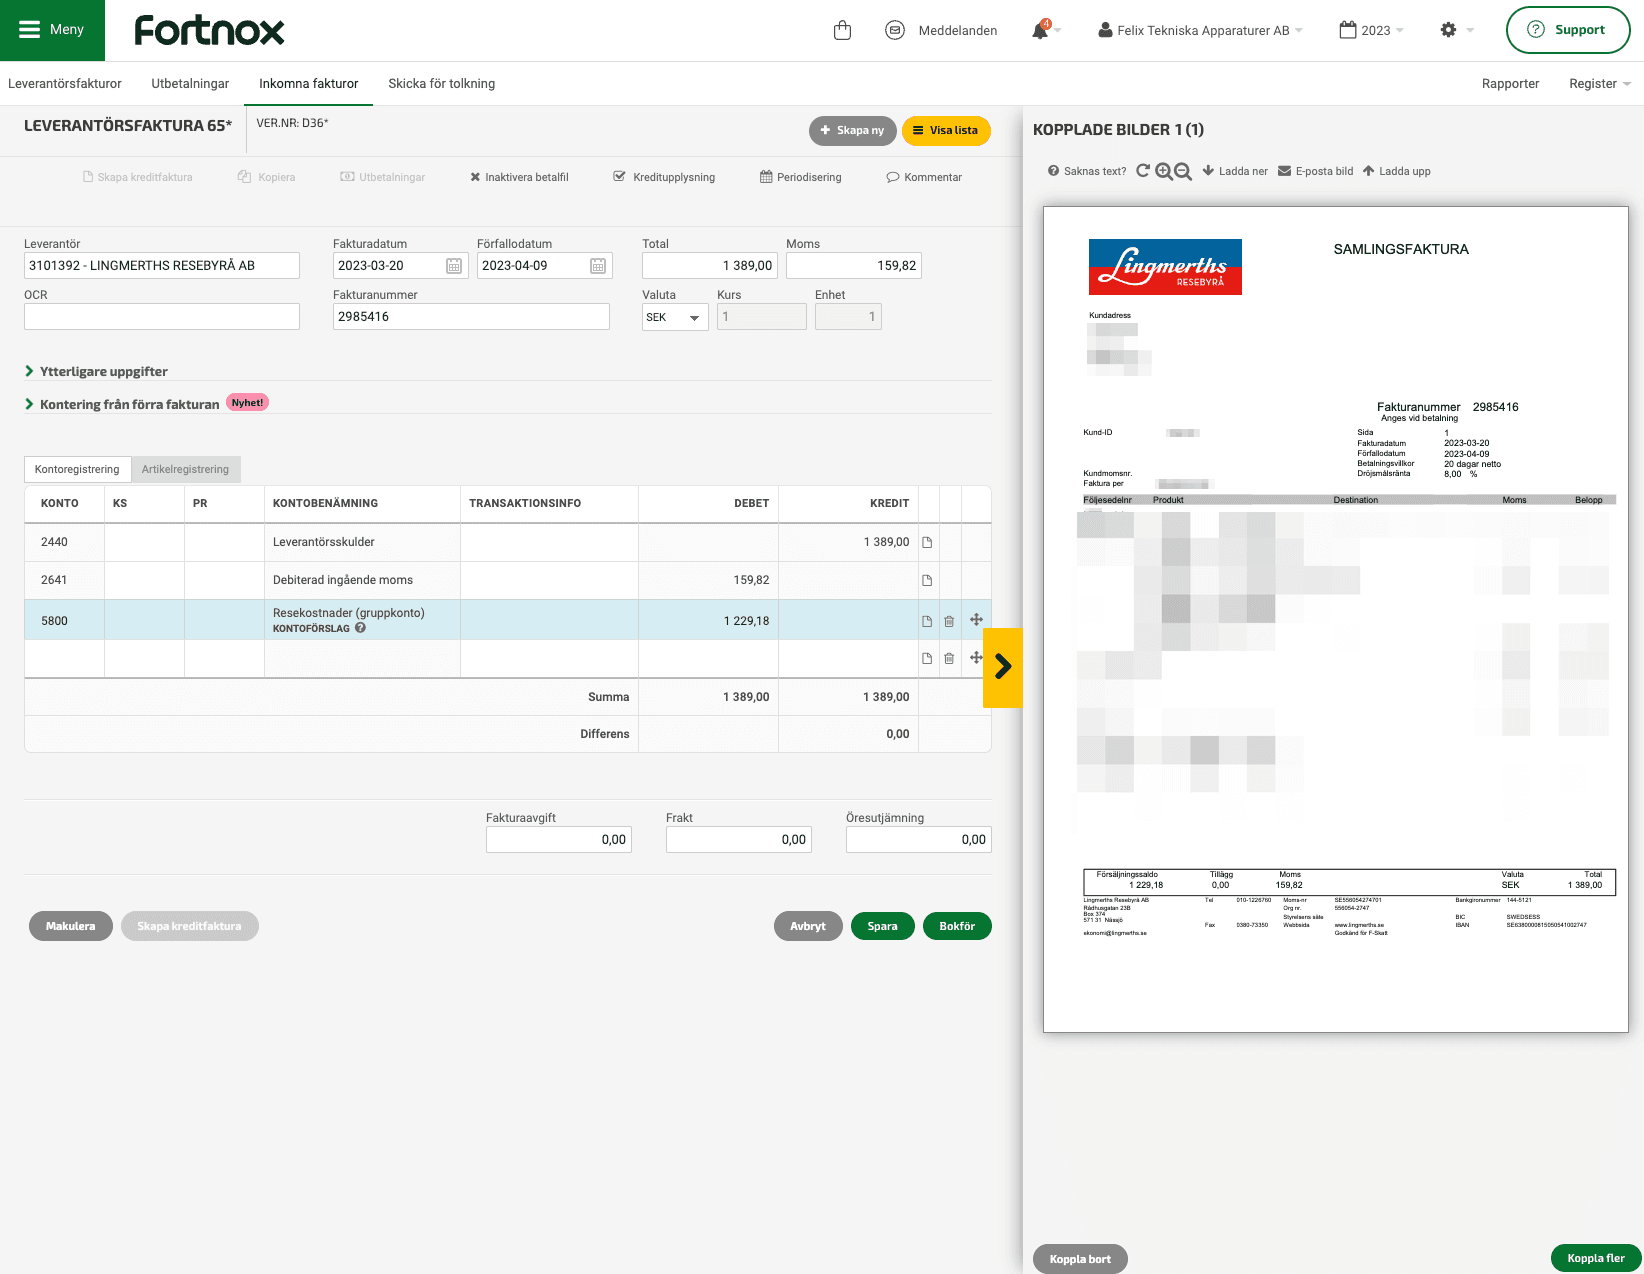Click the OCR input field
The height and width of the screenshot is (1274, 1644).
tap(162, 317)
